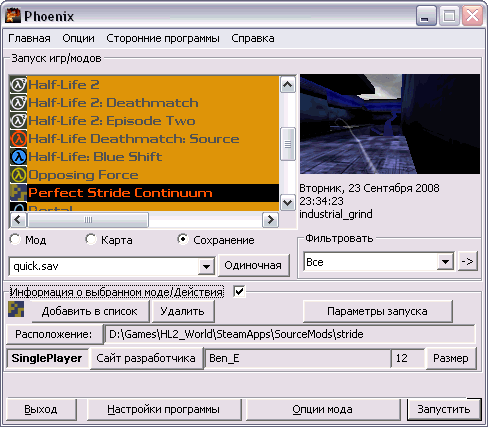Click the vertical scrollbar thumb of list
This screenshot has width=488, height=427.
tap(288, 144)
